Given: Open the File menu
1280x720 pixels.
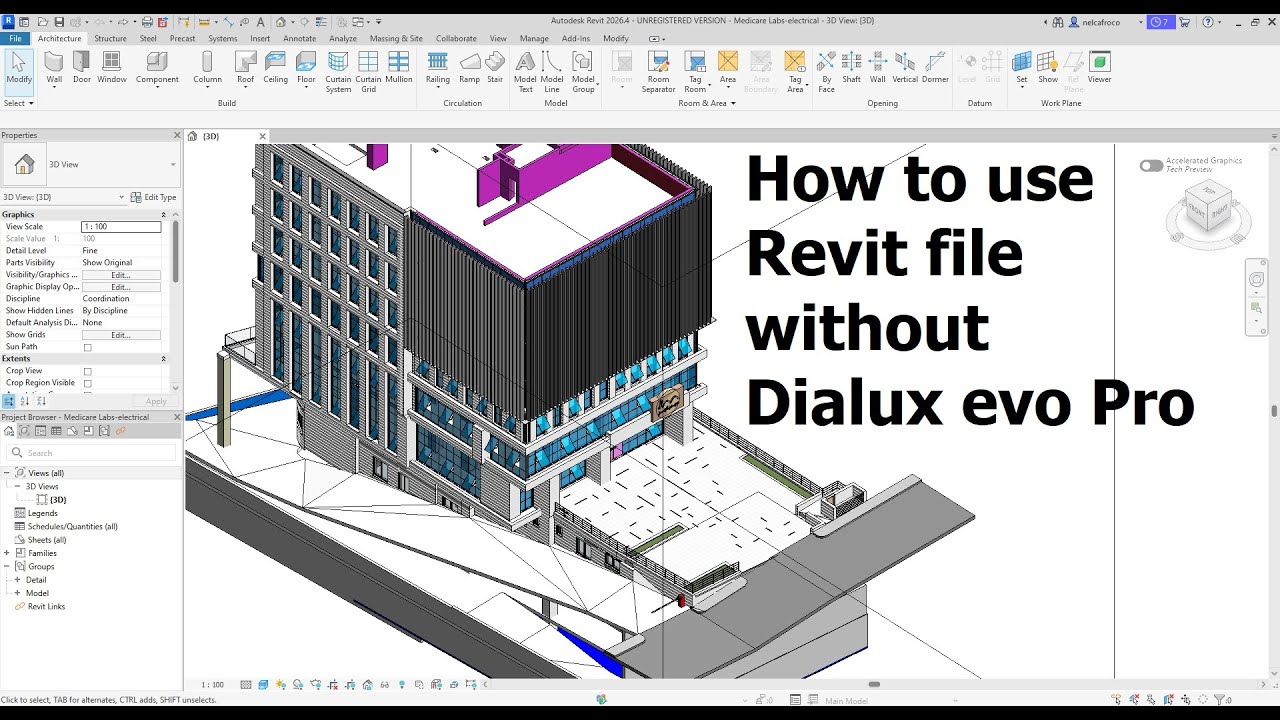Looking at the screenshot, I should pyautogui.click(x=15, y=38).
